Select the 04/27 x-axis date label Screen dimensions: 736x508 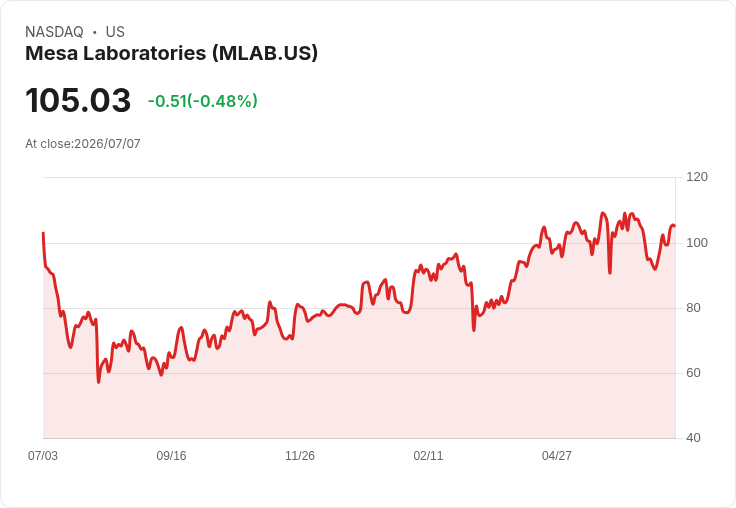pyautogui.click(x=557, y=456)
